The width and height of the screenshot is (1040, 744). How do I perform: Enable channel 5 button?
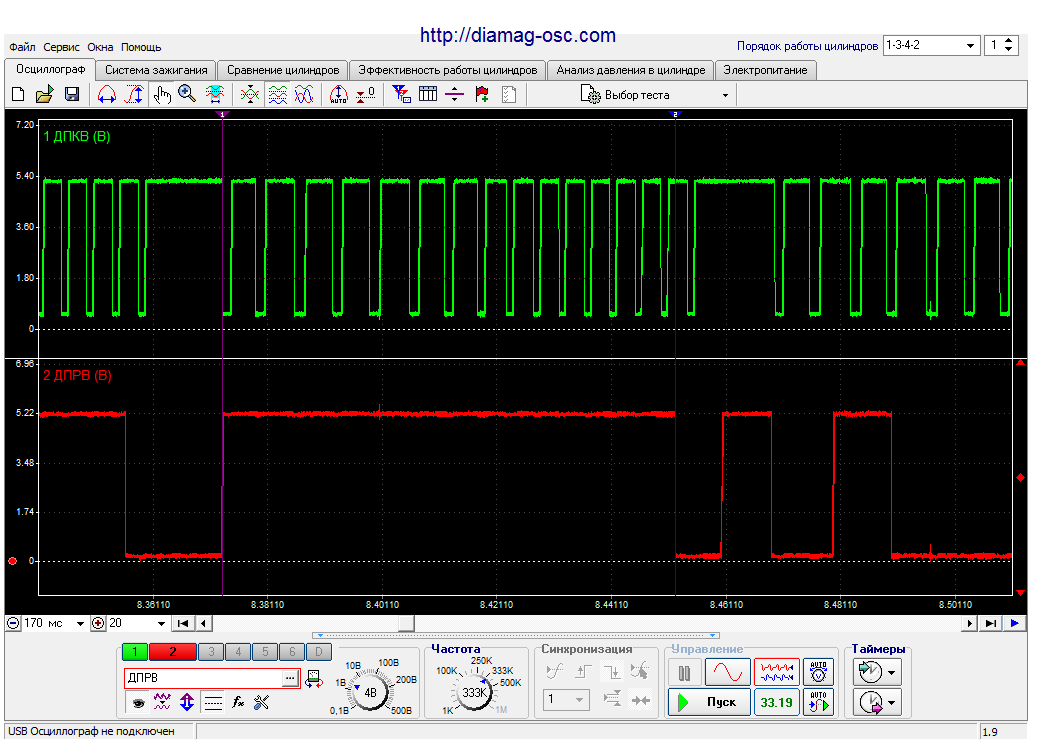point(265,652)
